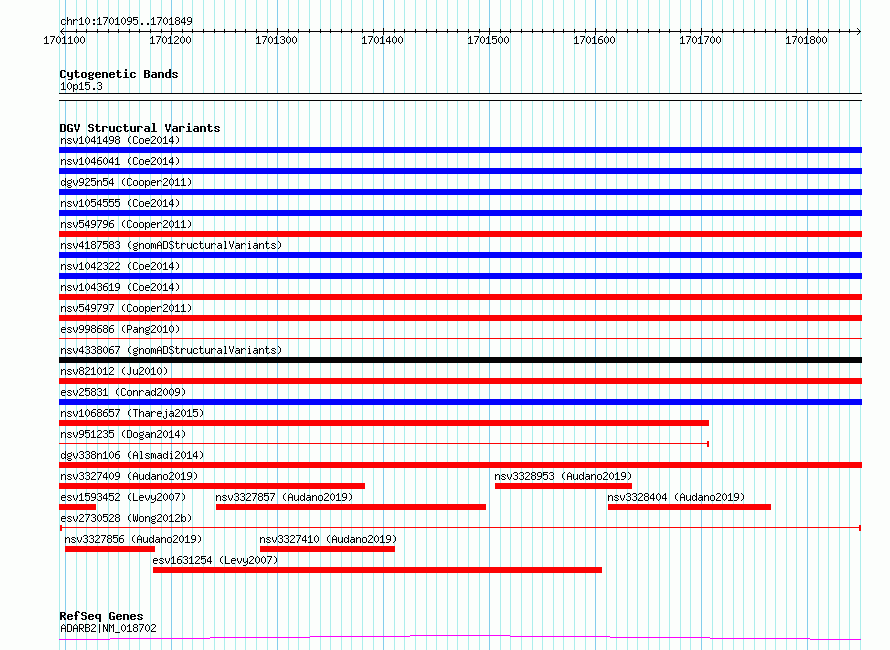Select ruler position 1701700
Screen dimensions: 890x650
pyautogui.click(x=700, y=41)
